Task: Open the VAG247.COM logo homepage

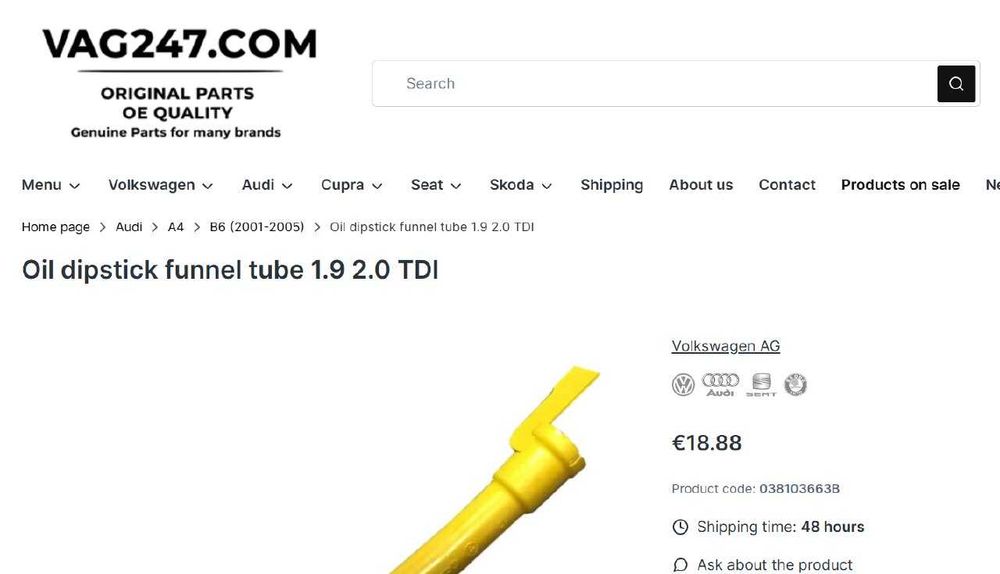Action: pyautogui.click(x=178, y=83)
